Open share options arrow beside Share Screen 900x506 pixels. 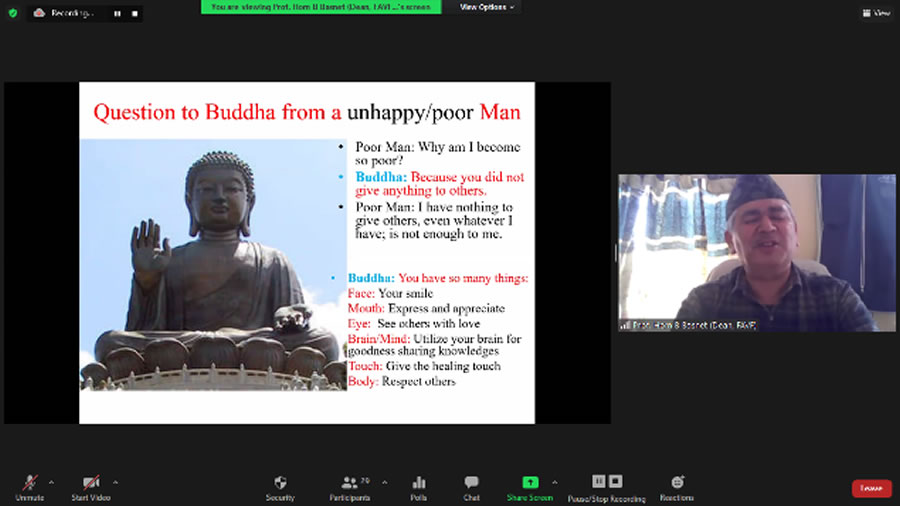click(x=554, y=482)
